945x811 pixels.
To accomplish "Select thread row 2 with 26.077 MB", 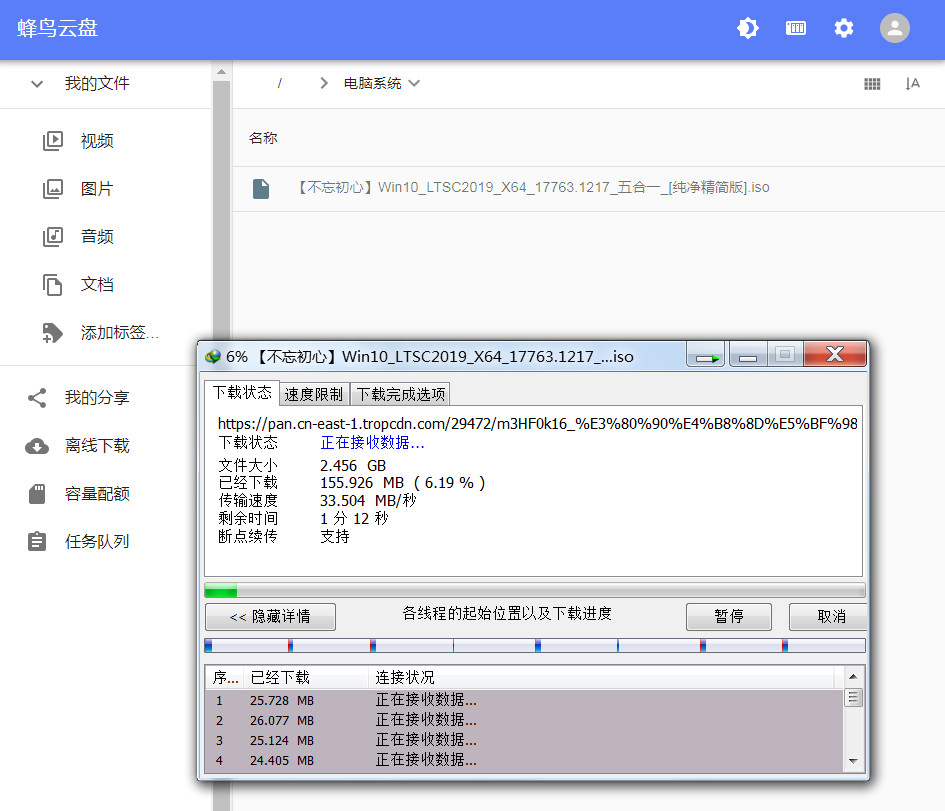I will [x=523, y=720].
